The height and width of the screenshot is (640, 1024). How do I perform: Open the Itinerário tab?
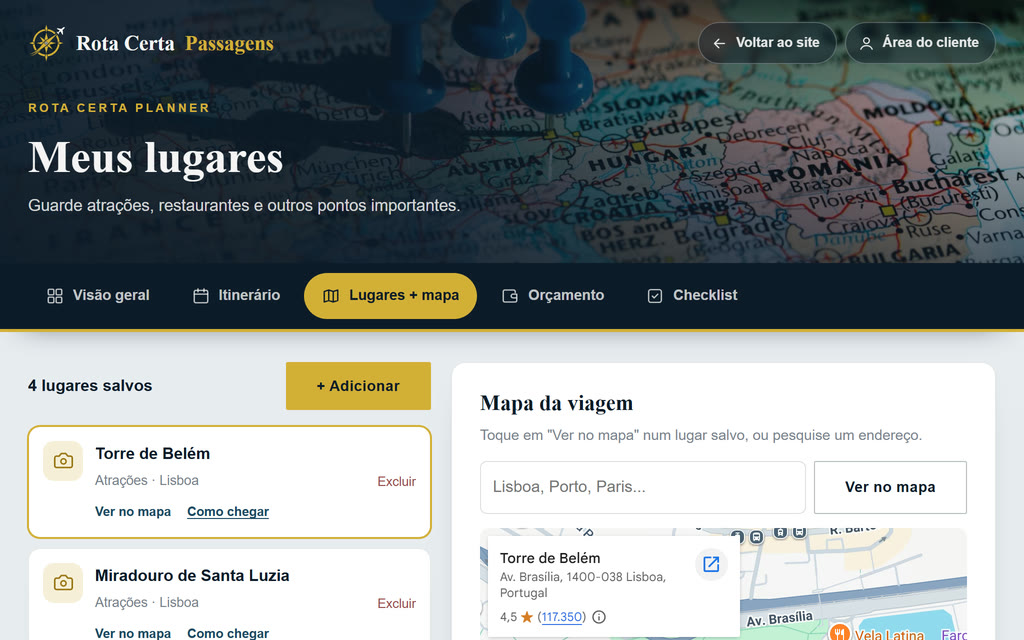click(236, 296)
